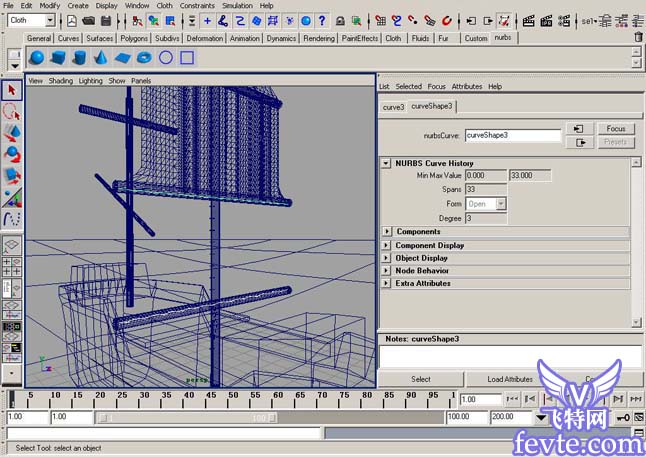Open the Attribute Editor Attributes menu
The width and height of the screenshot is (646, 457).
(x=467, y=87)
